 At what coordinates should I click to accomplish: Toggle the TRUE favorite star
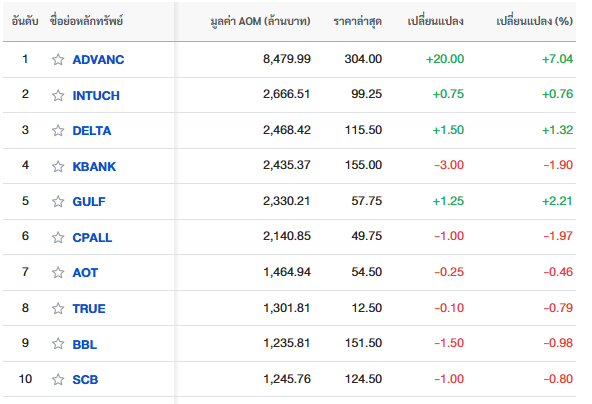tap(58, 308)
